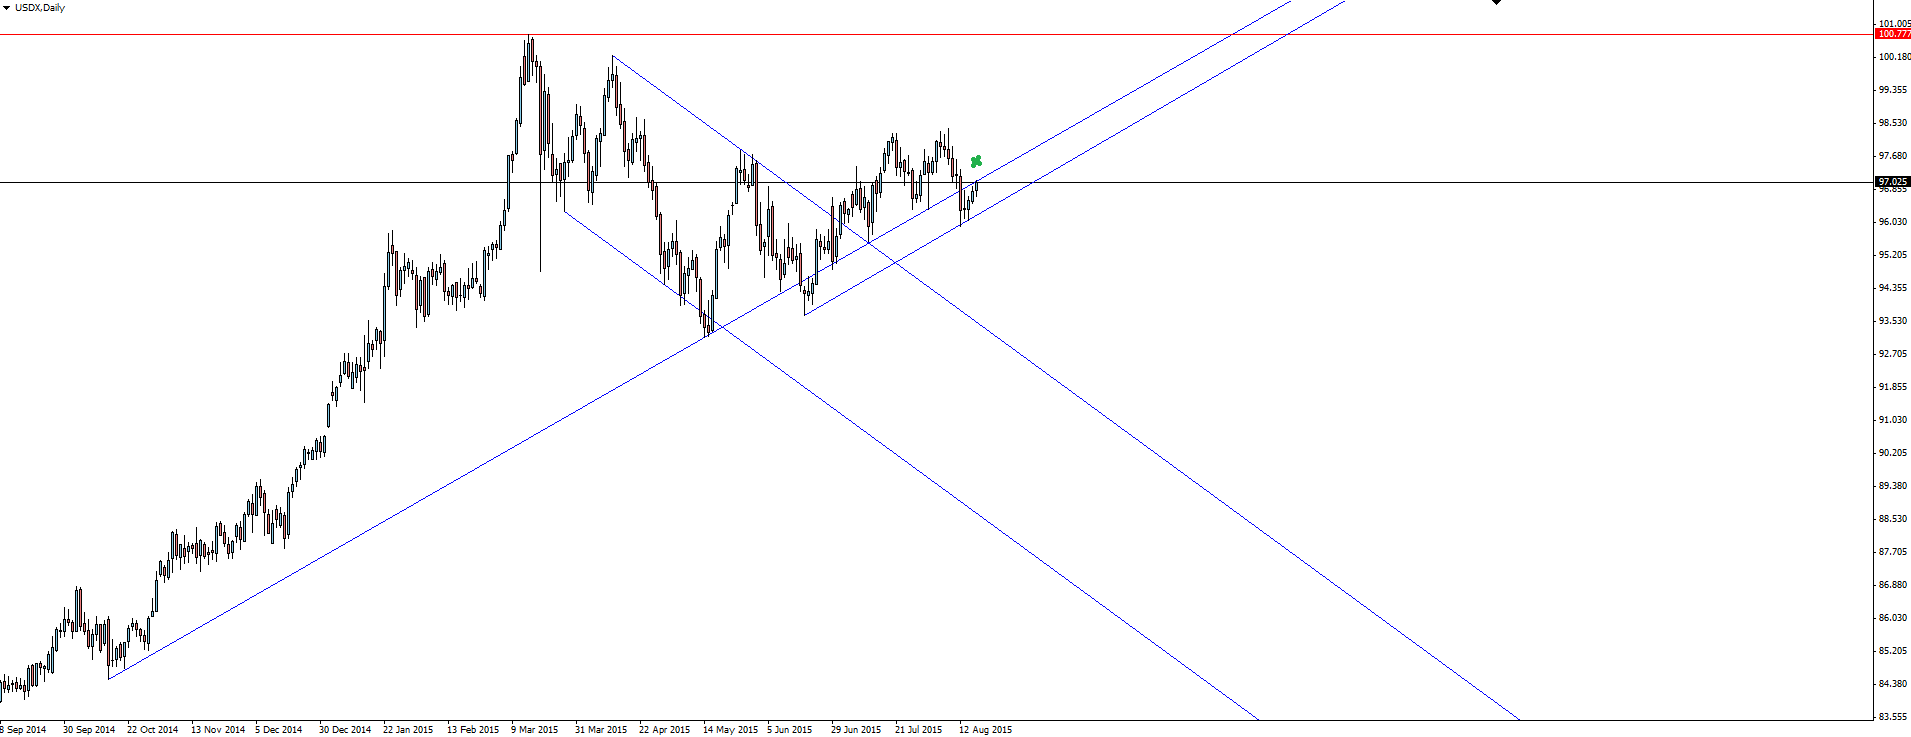Click the 22 Jan 2015 date label
The image size is (1911, 737).
pyautogui.click(x=408, y=730)
